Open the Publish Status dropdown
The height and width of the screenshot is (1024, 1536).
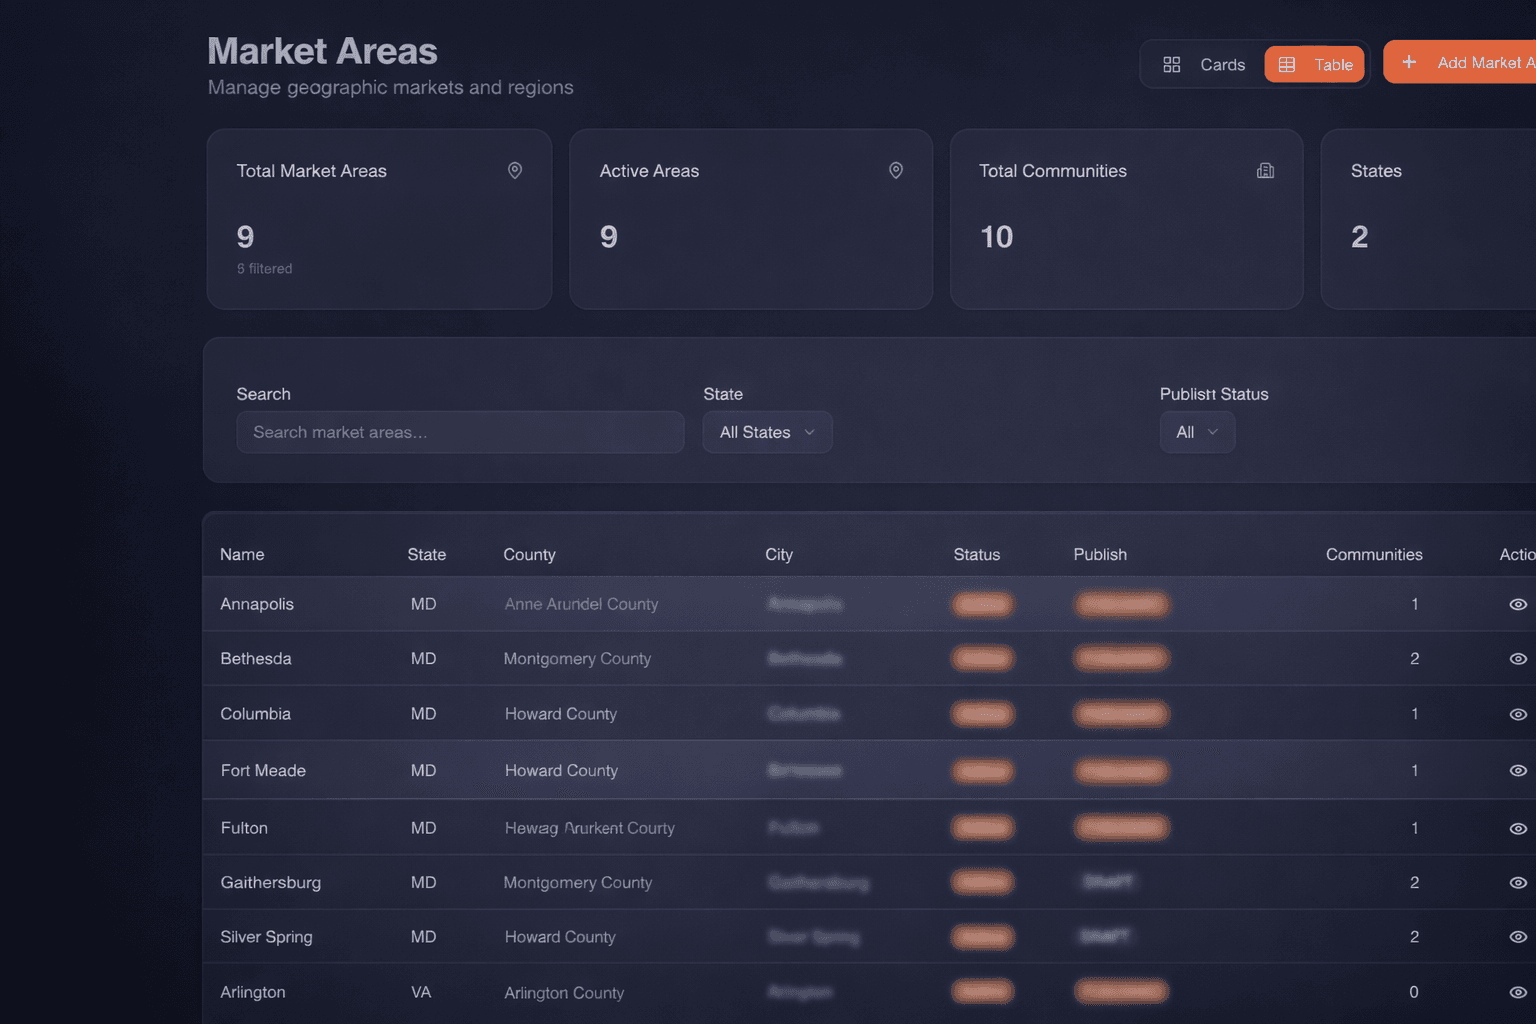click(x=1197, y=432)
